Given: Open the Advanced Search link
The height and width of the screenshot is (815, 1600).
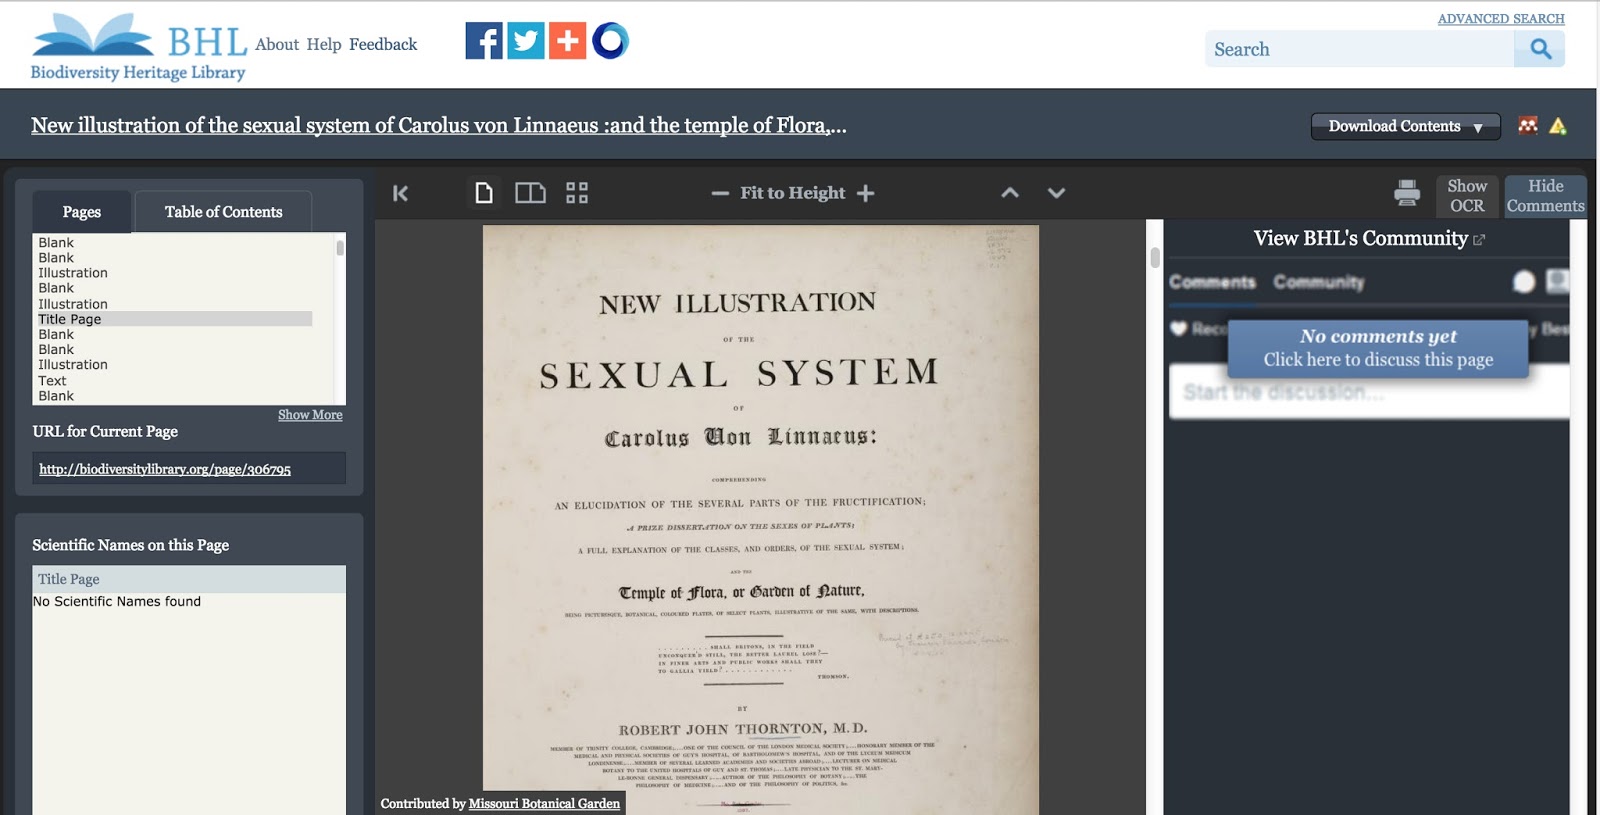Looking at the screenshot, I should (x=1500, y=18).
